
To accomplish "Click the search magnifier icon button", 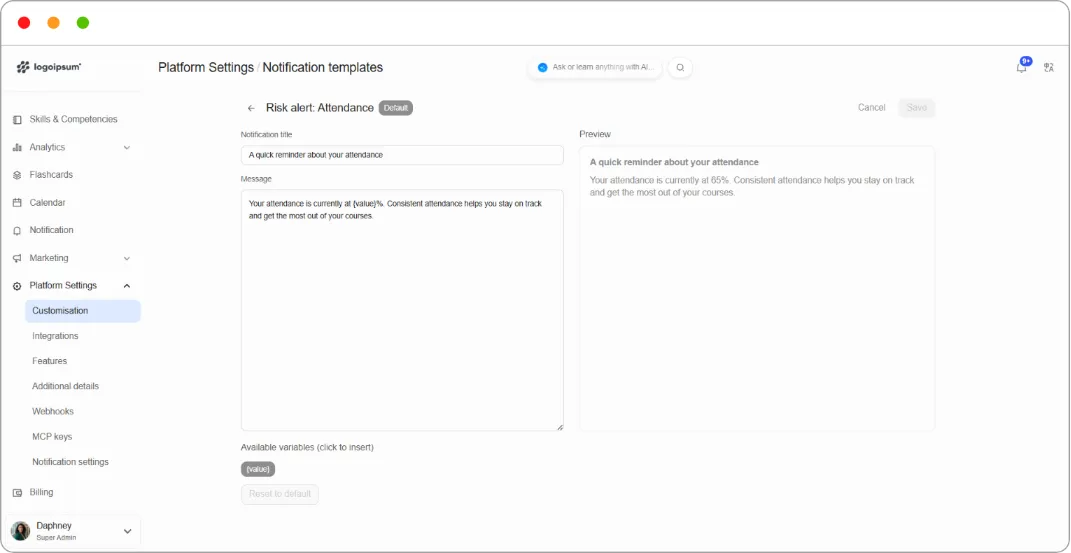I will point(680,68).
